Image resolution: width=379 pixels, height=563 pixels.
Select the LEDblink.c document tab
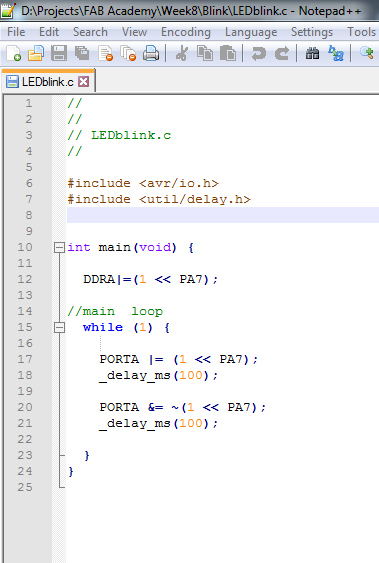tap(48, 82)
